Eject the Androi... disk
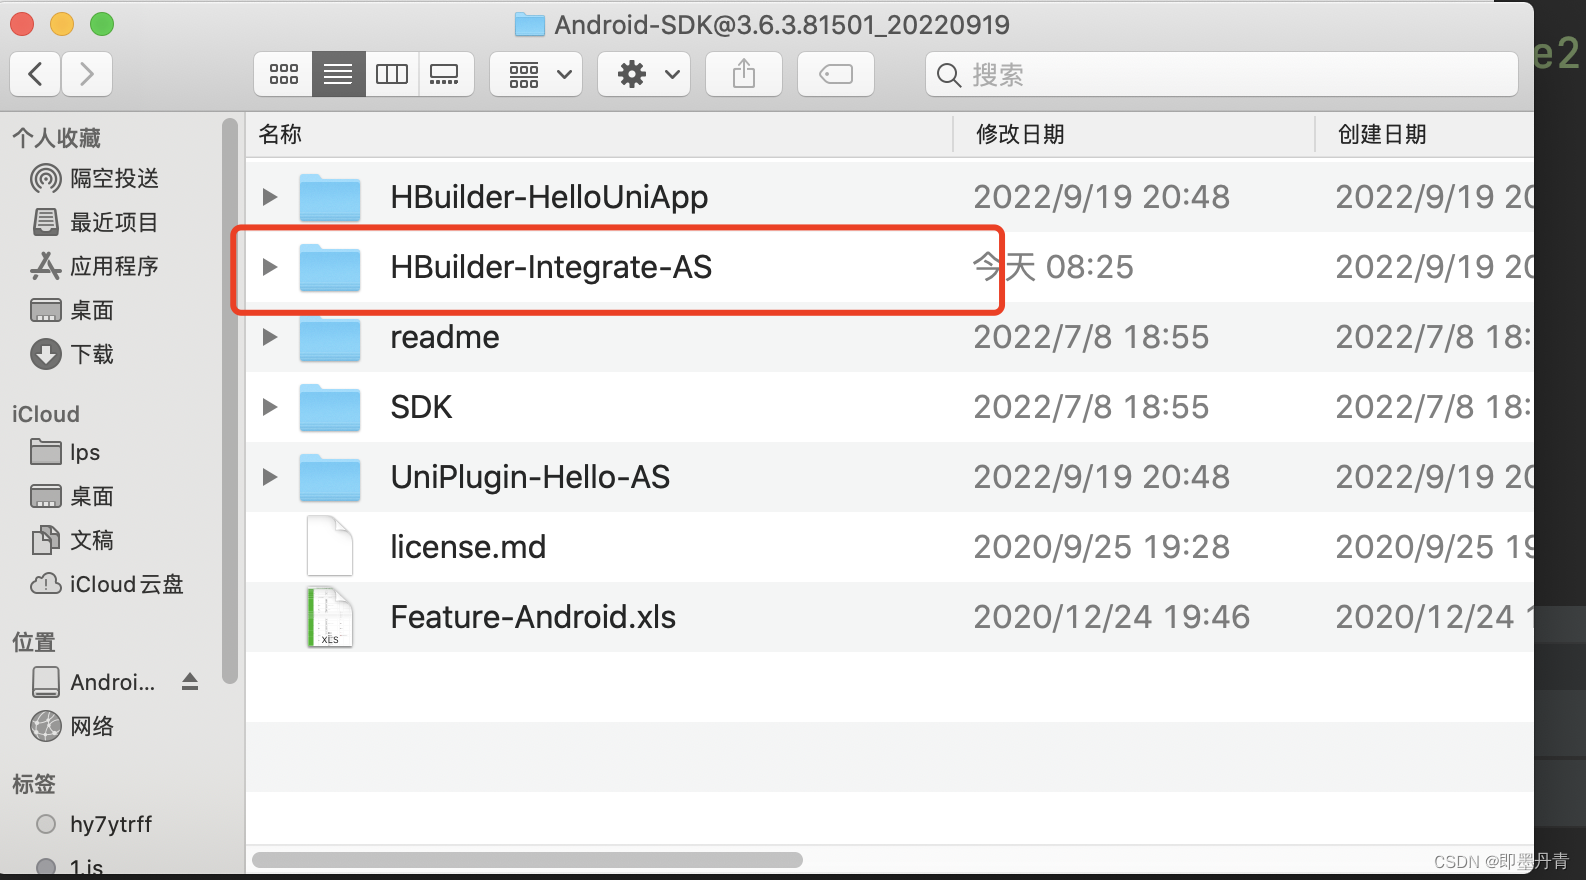Viewport: 1586px width, 880px height. point(190,682)
